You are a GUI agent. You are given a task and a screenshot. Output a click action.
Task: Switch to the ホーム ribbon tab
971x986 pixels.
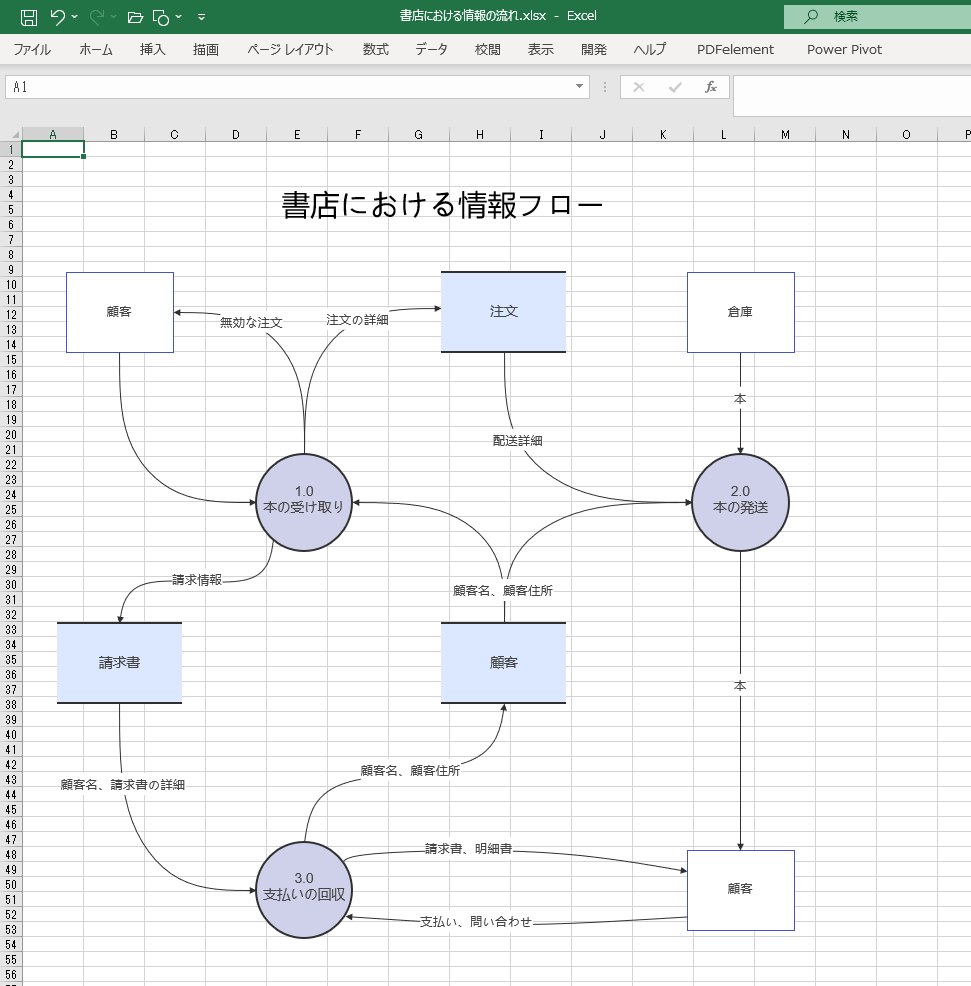point(96,50)
